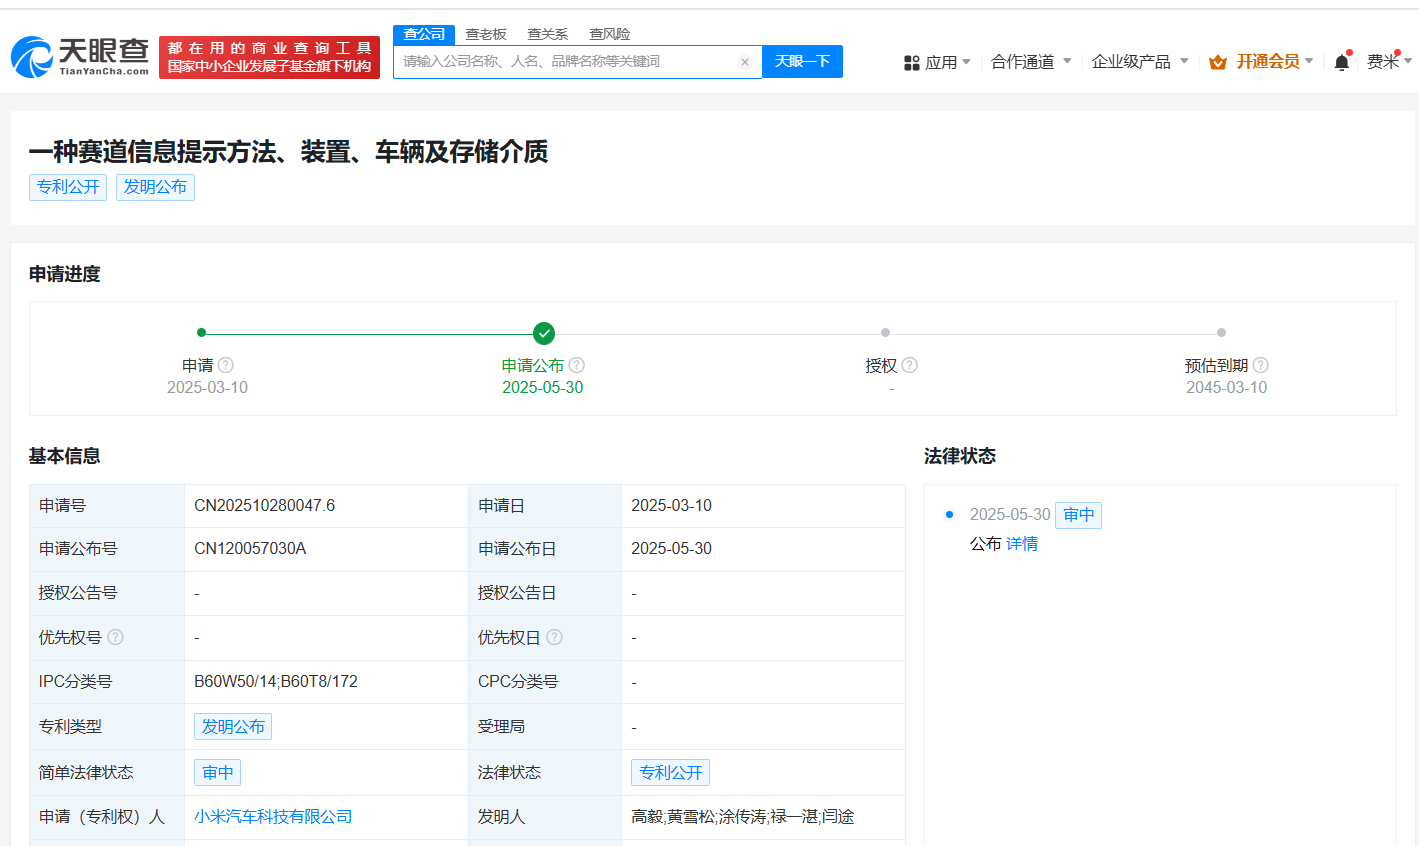Image resolution: width=1419 pixels, height=846 pixels.
Task: Click the 受理局 field label
Action: pos(501,727)
